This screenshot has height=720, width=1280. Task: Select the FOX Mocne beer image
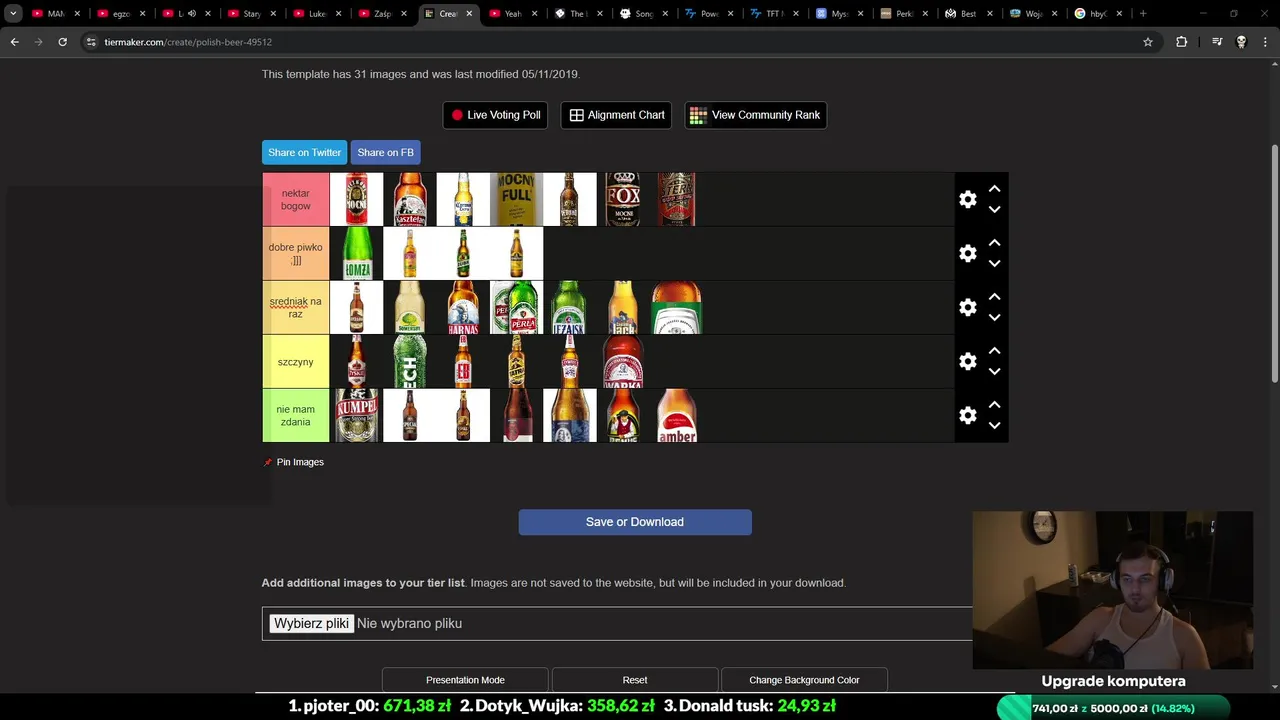click(623, 199)
